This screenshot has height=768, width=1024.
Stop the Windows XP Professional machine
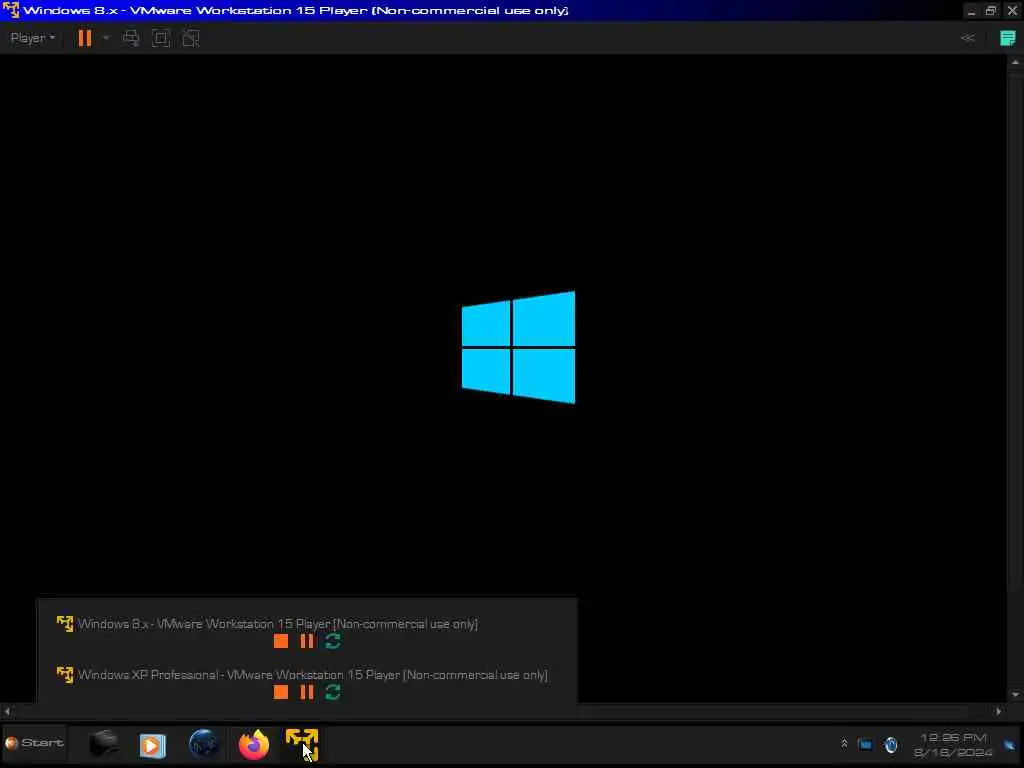[281, 692]
